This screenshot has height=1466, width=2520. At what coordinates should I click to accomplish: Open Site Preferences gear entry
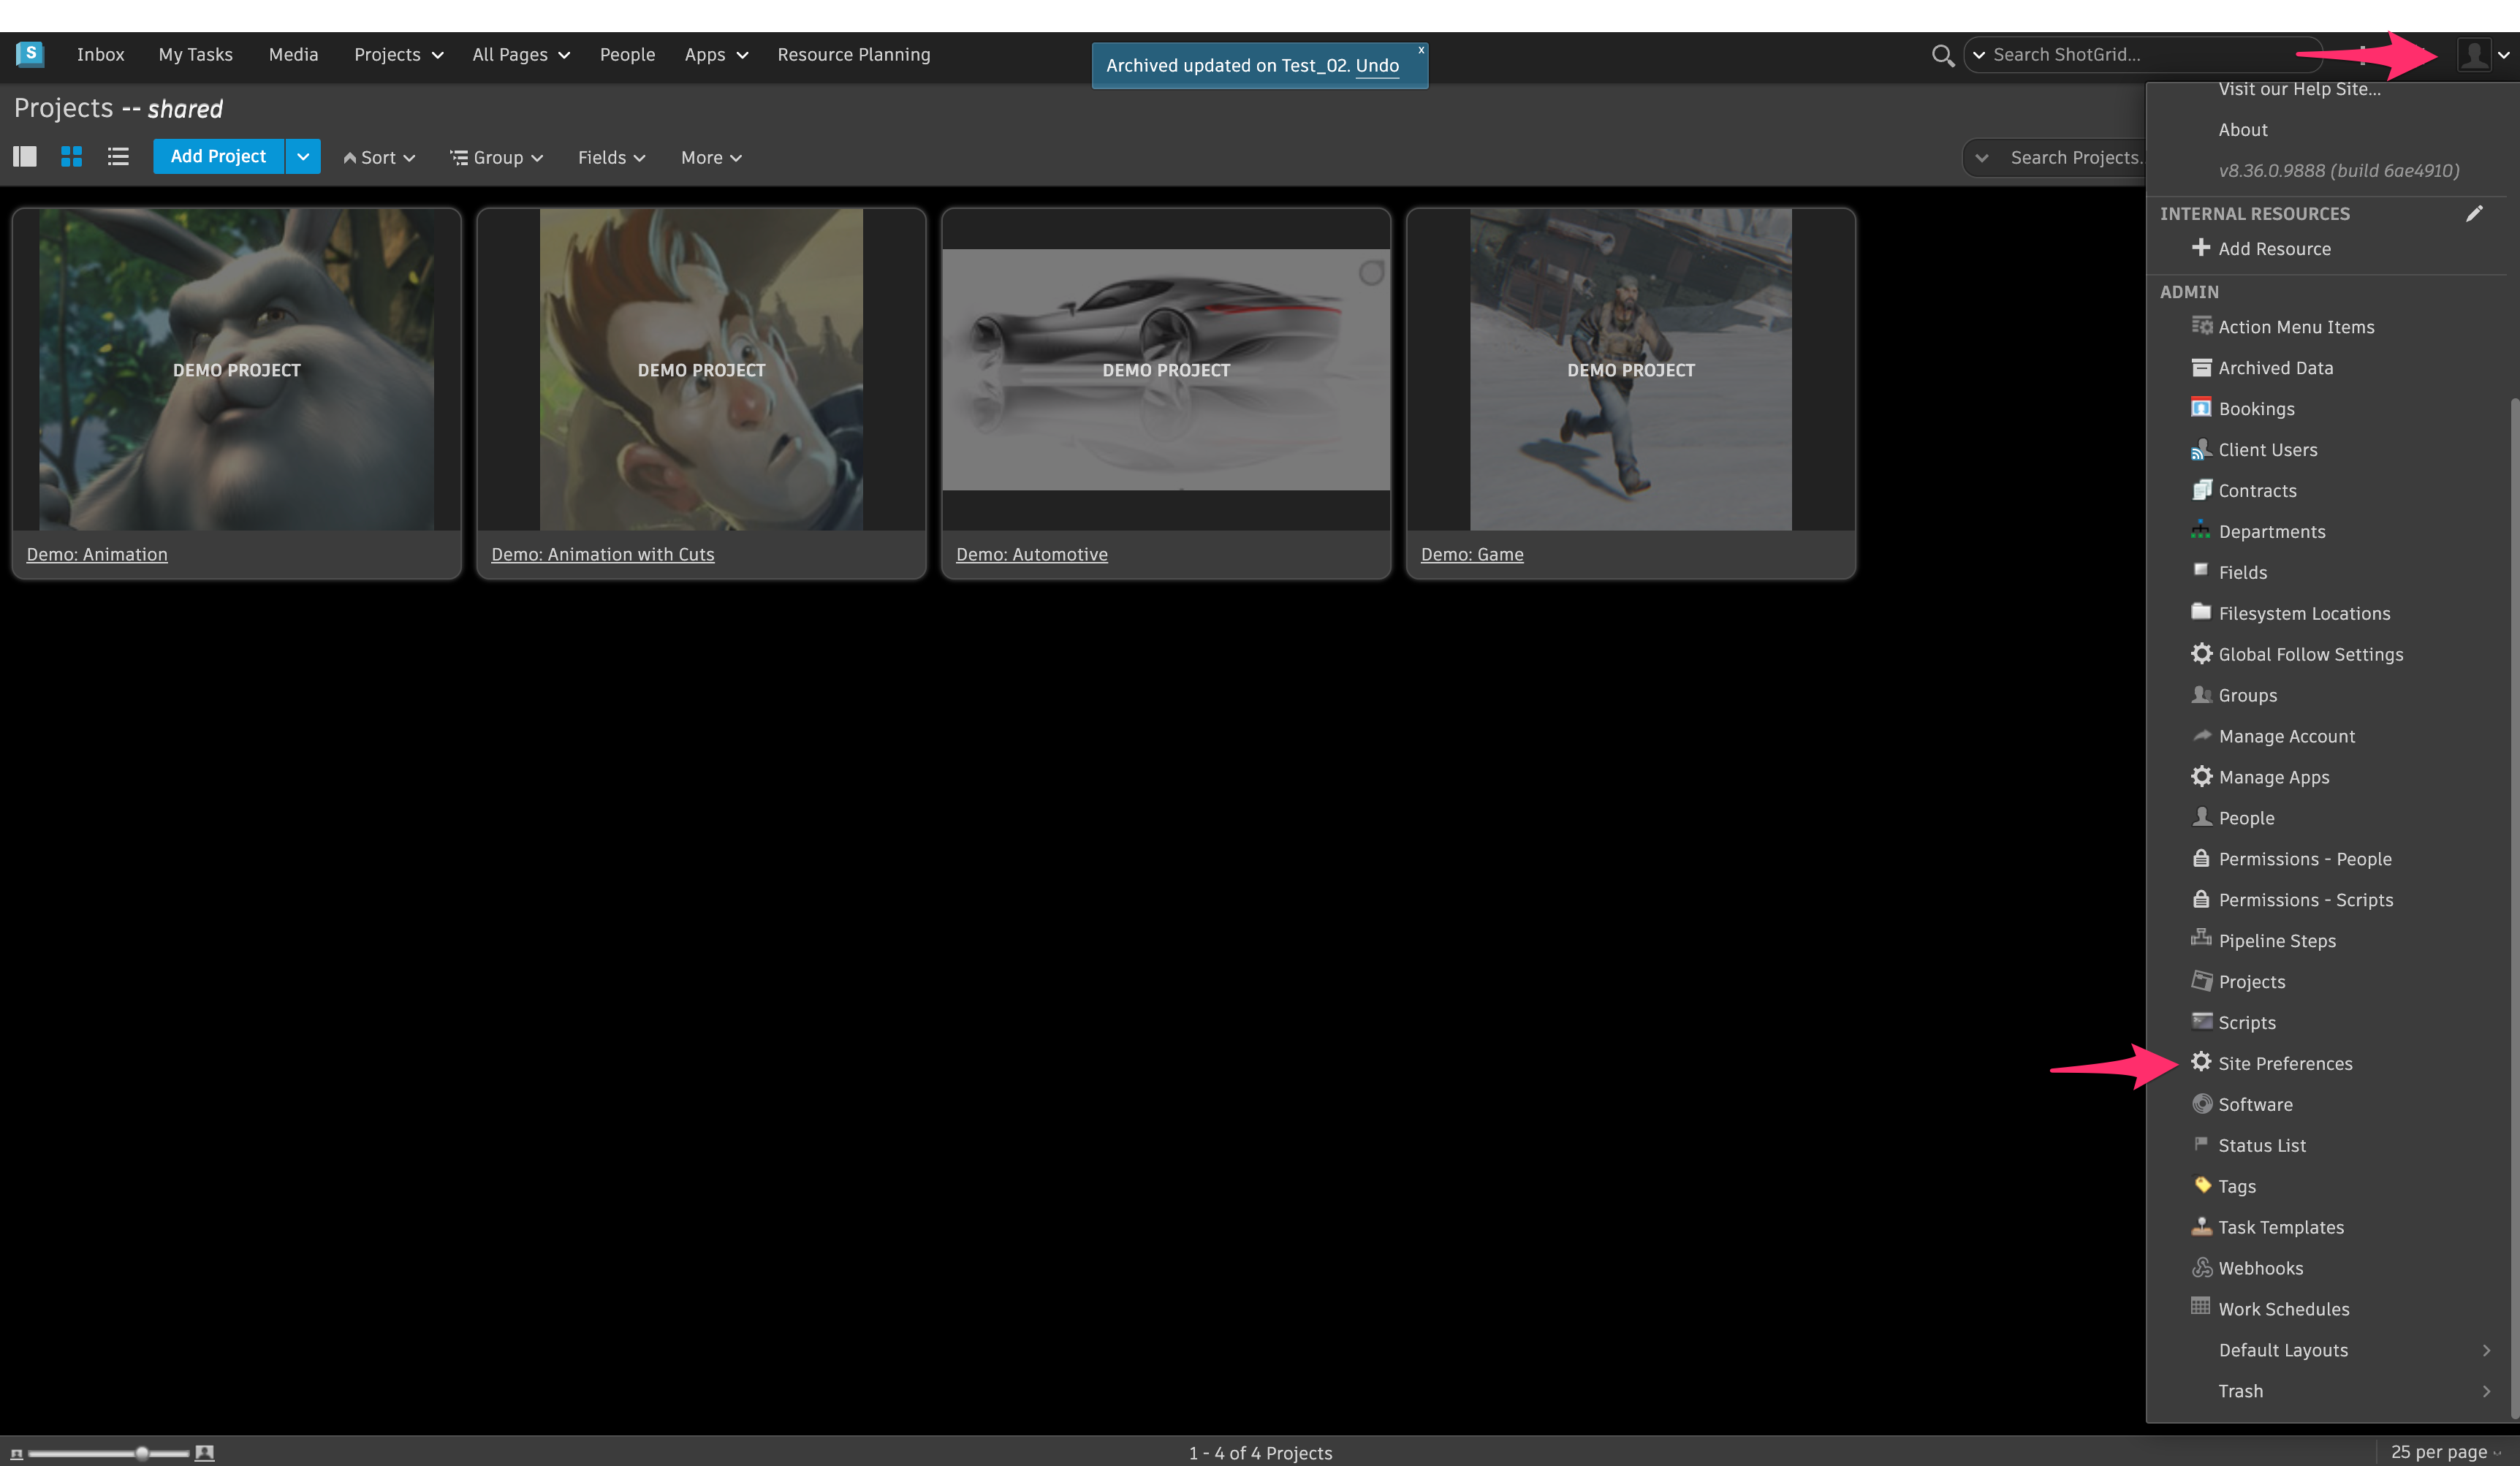2284,1063
